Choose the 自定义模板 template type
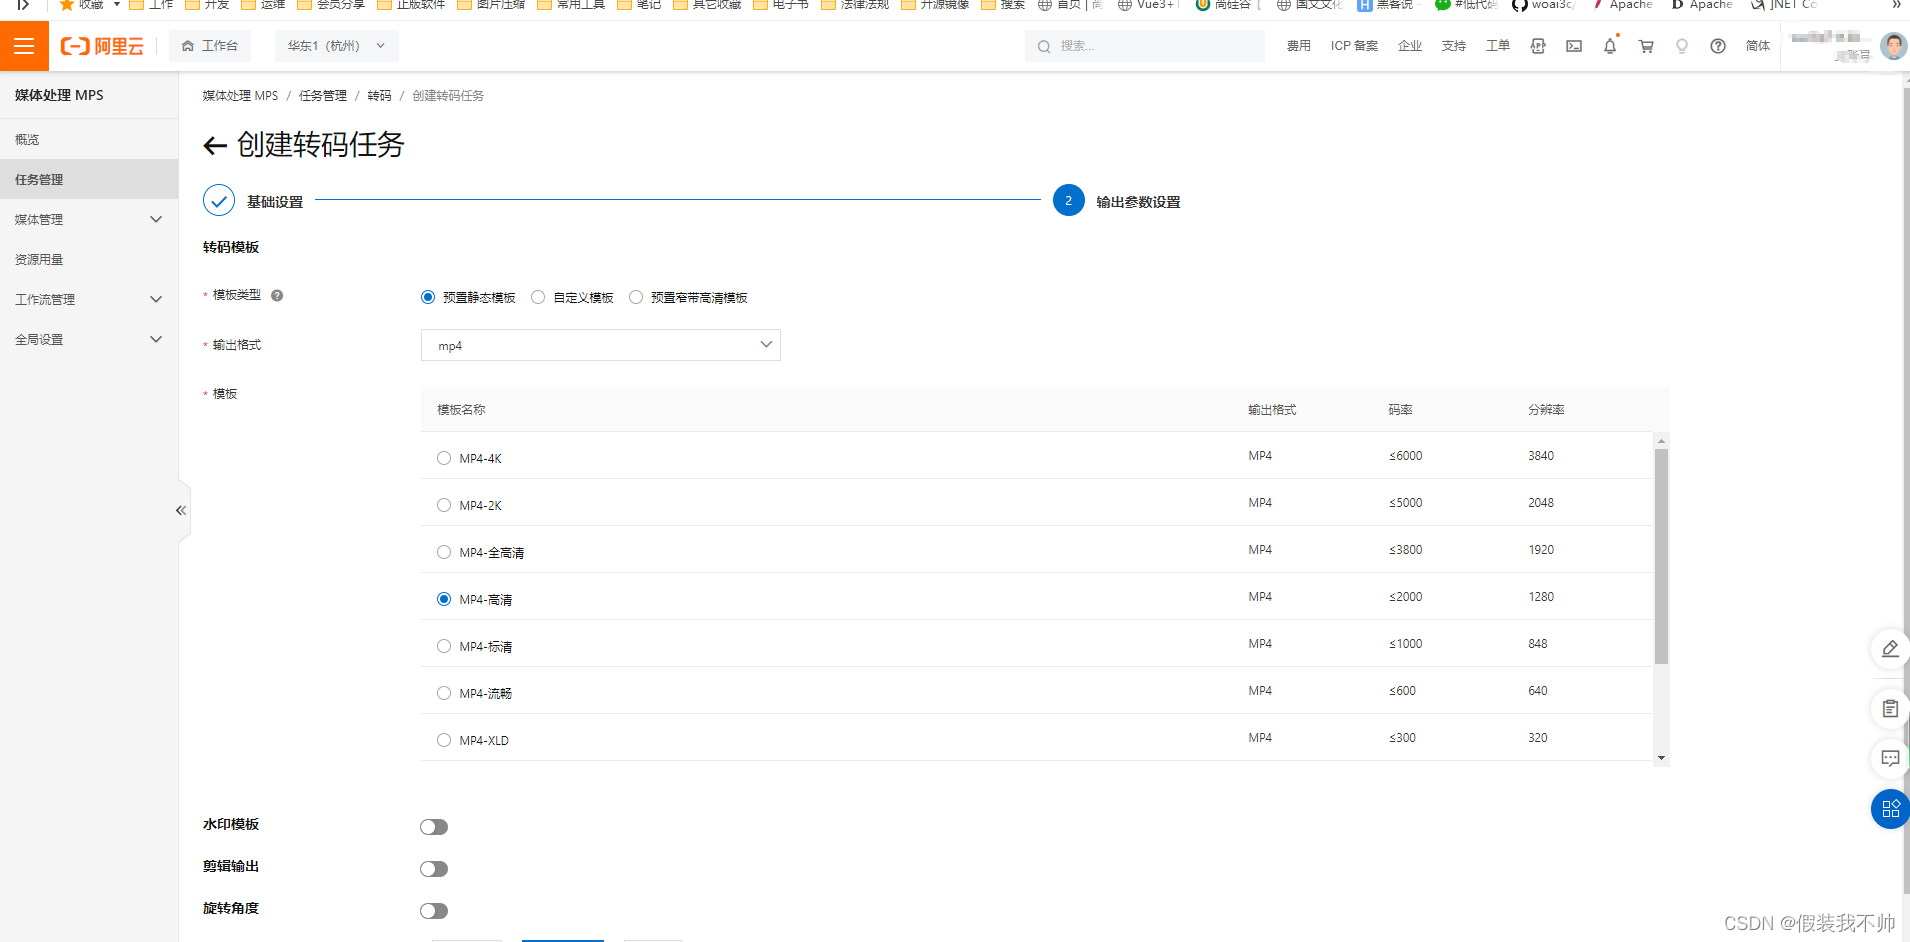The height and width of the screenshot is (942, 1910). 538,296
